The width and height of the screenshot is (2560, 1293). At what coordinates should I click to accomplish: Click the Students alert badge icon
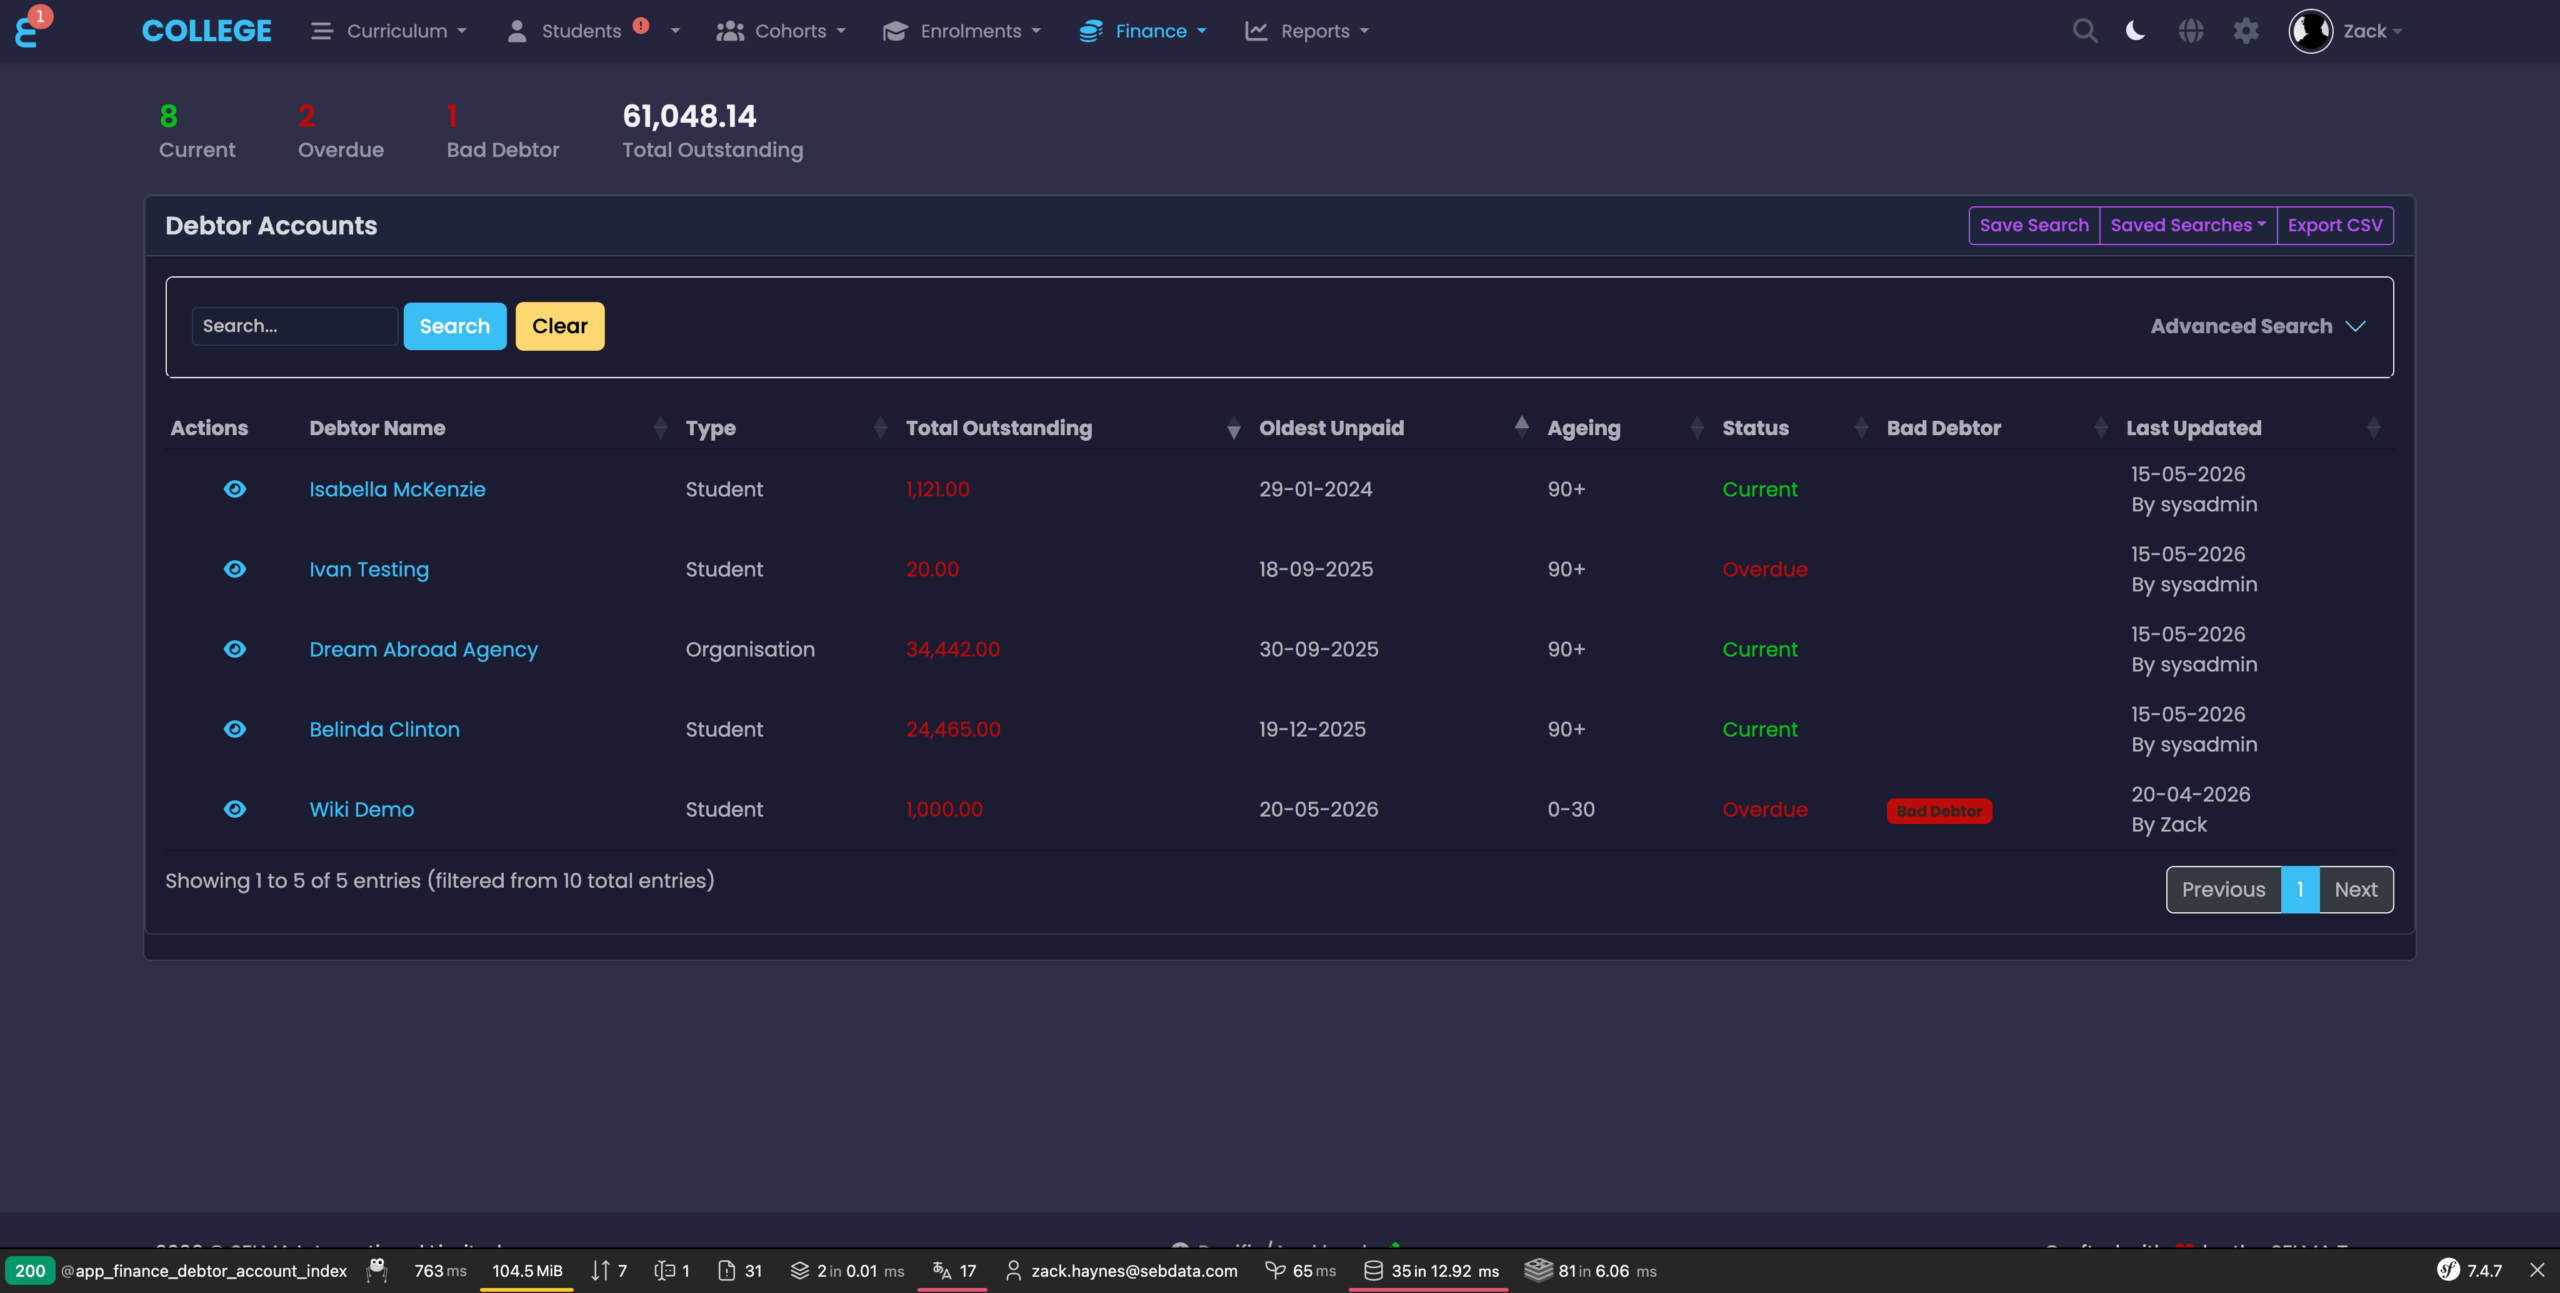coord(641,26)
